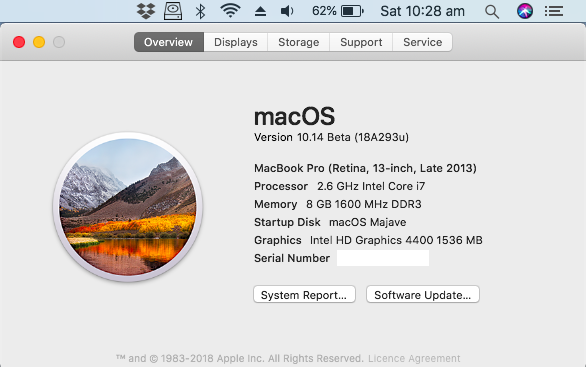
Task: Close the window with red button
Action: coord(19,42)
